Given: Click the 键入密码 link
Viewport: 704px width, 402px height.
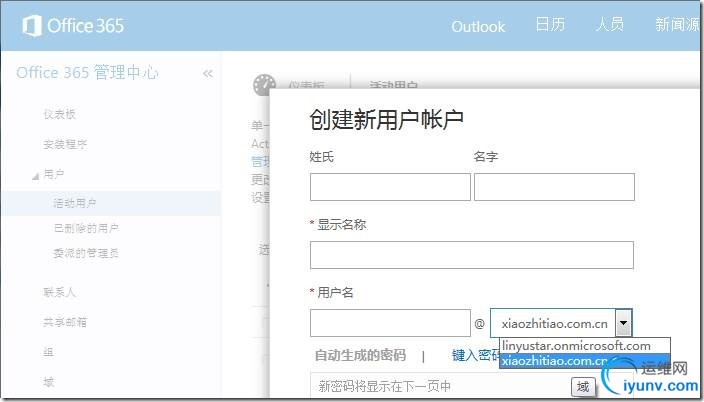Looking at the screenshot, I should [x=475, y=355].
